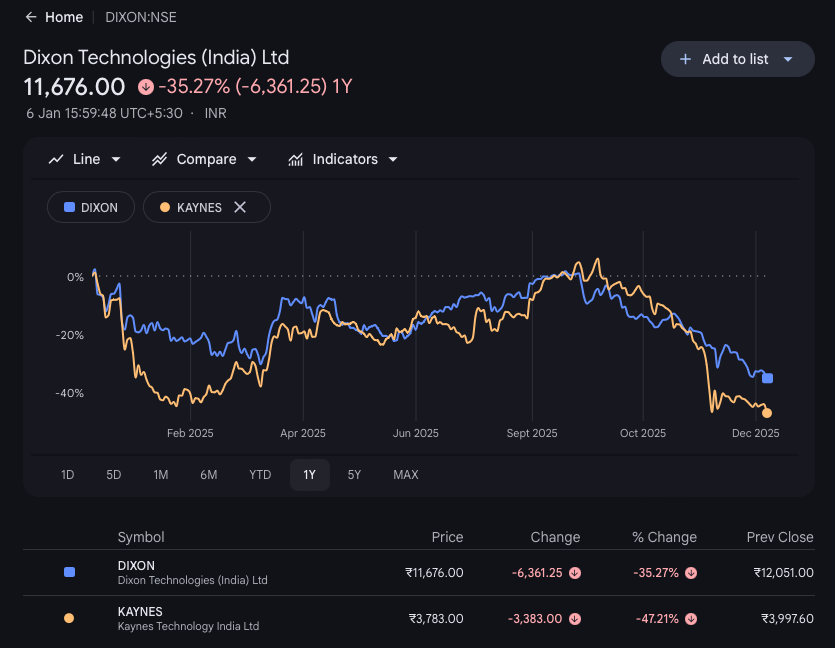Switch chart range to 1M

[x=161, y=474]
